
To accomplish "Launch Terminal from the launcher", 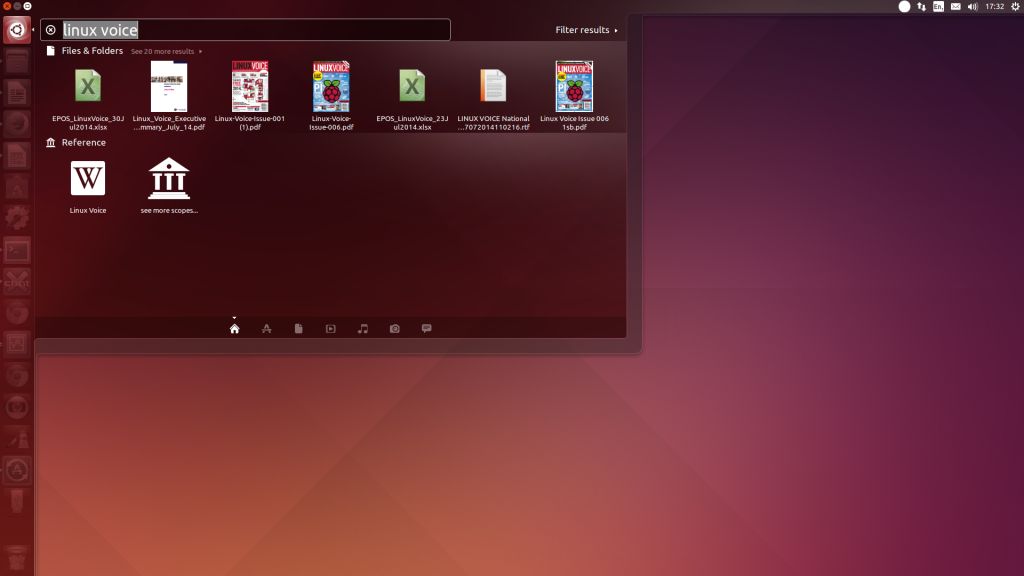I will pos(17,250).
